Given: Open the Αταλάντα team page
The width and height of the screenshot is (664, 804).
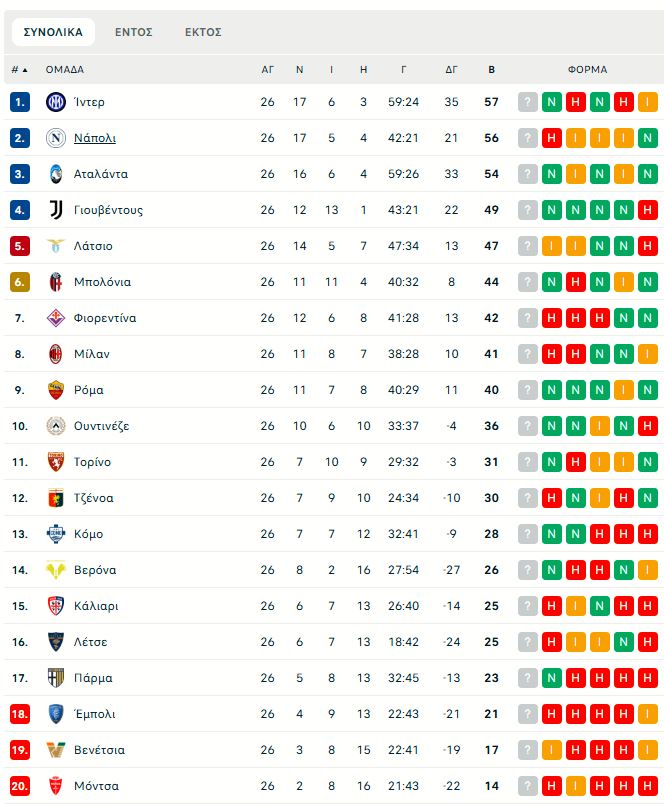Looking at the screenshot, I should click(101, 174).
